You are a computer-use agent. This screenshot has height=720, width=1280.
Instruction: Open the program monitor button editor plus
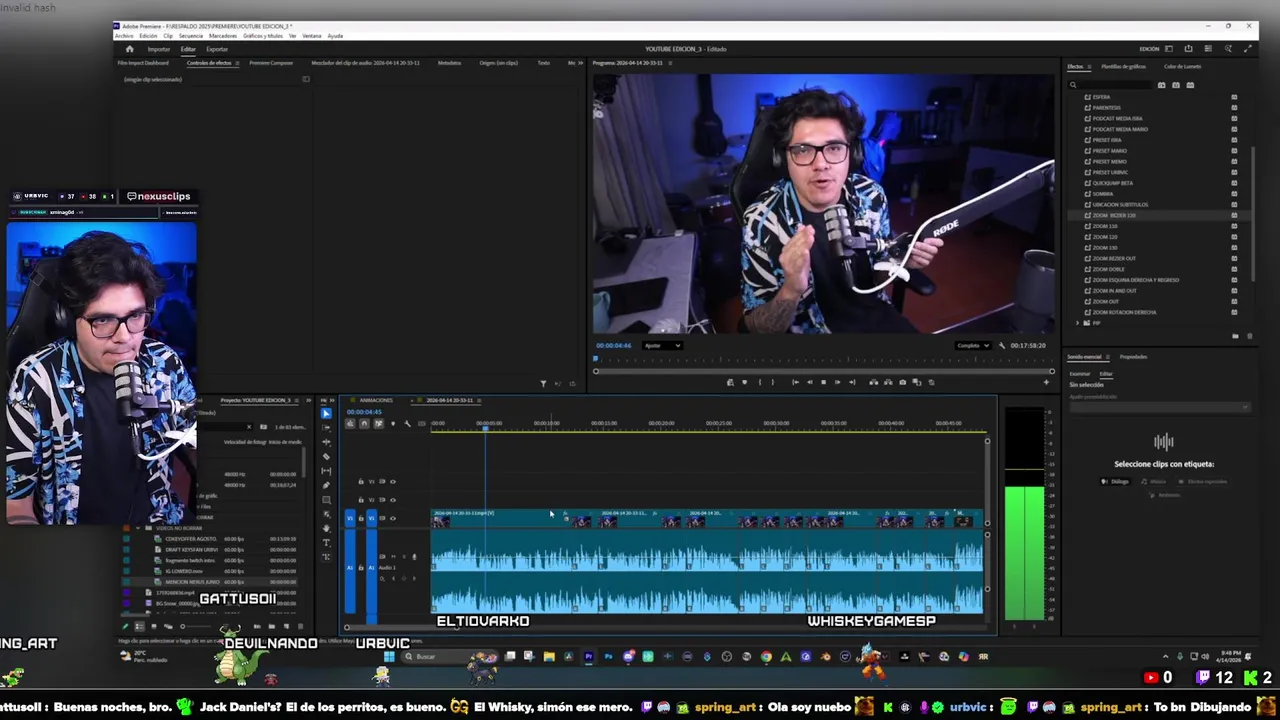[x=1046, y=382]
